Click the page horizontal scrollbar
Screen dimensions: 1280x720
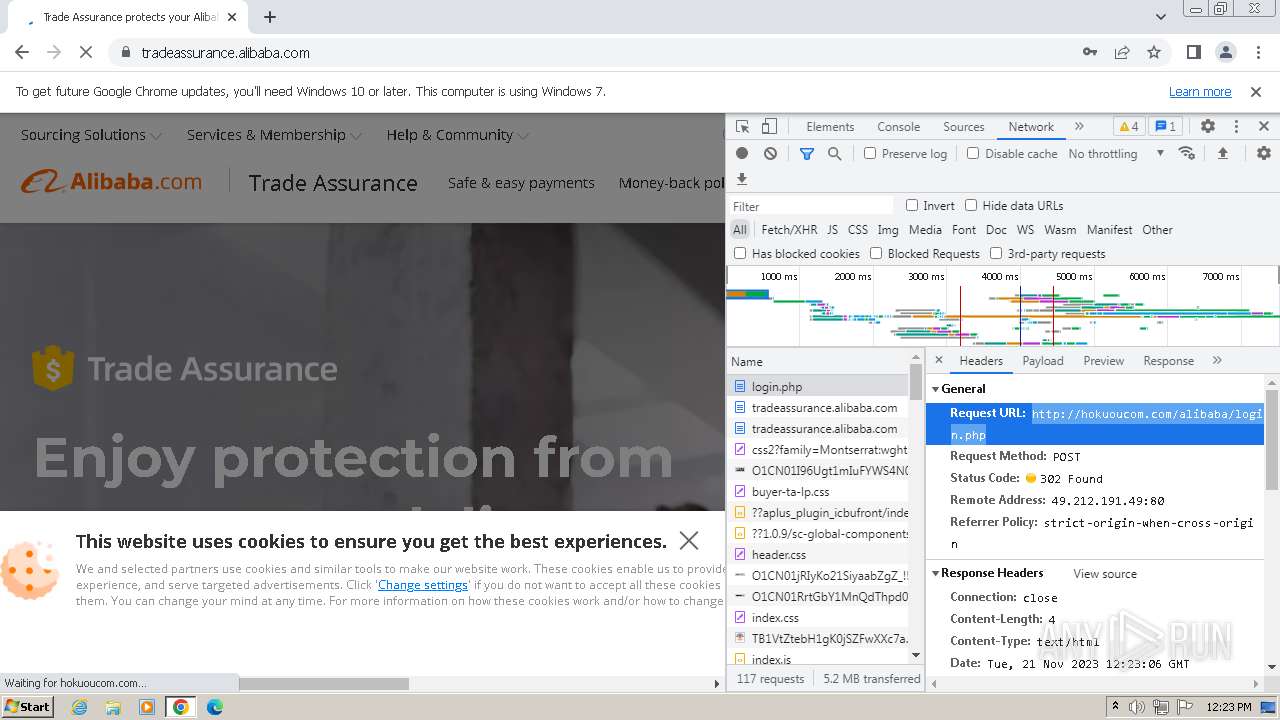click(x=324, y=684)
